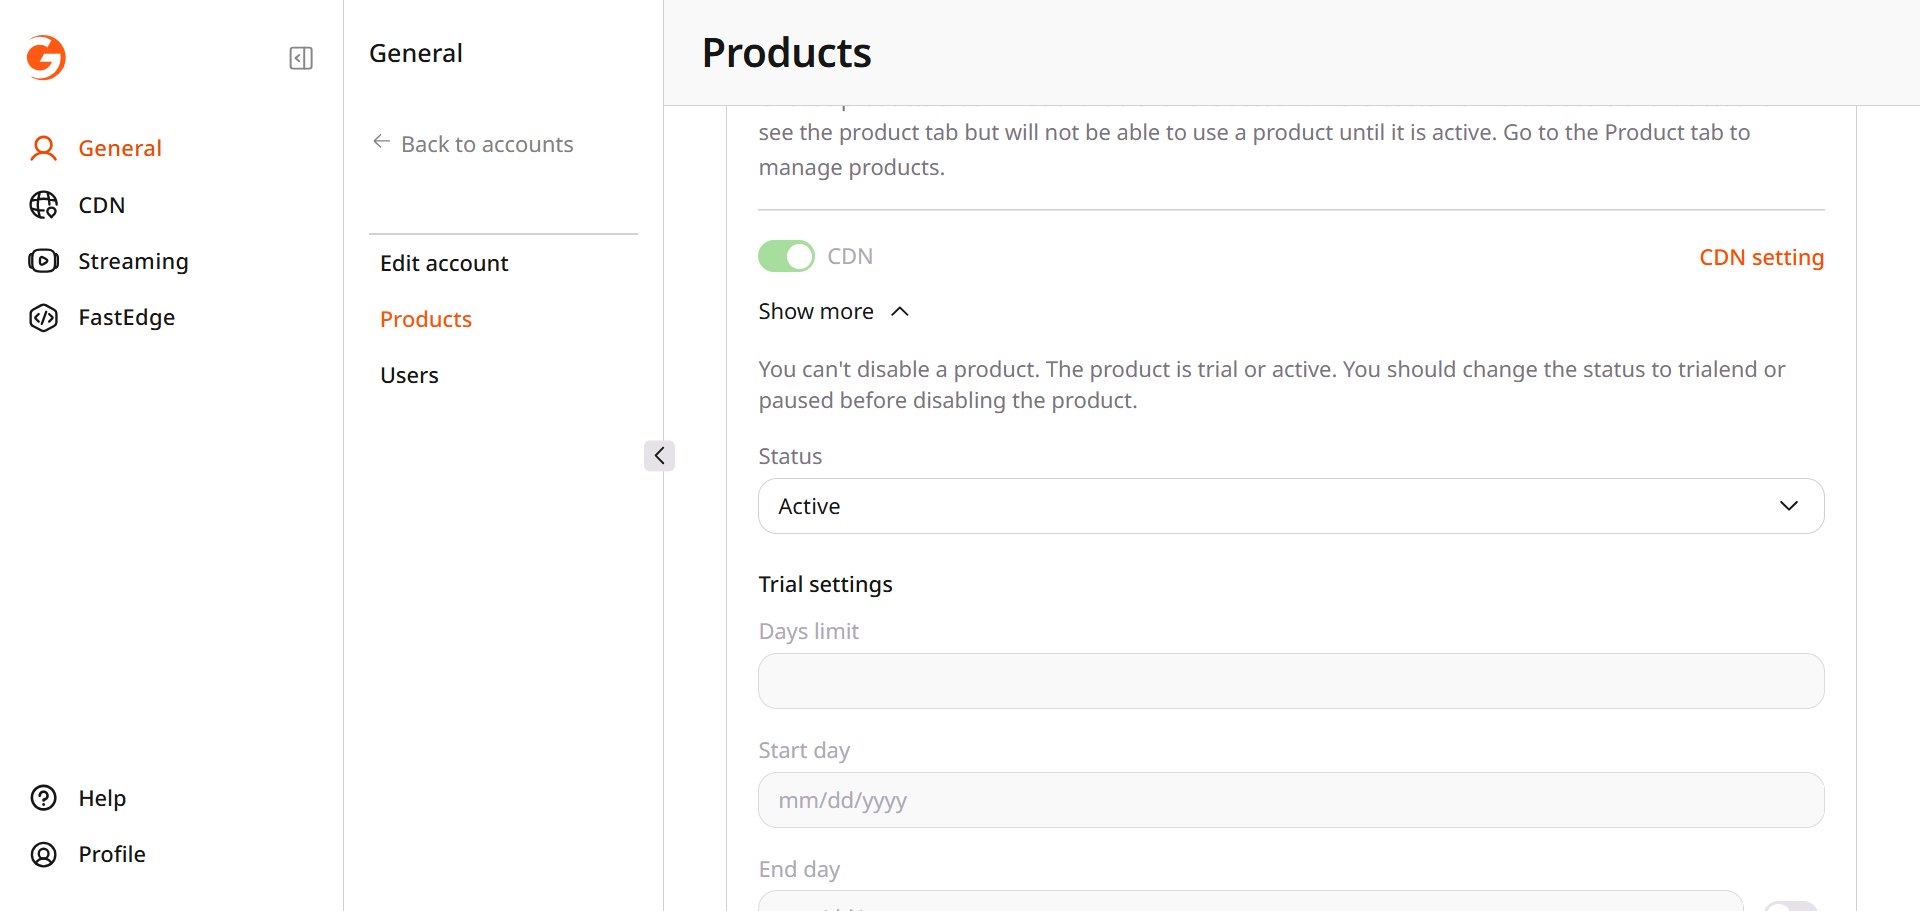Click the Start day date field
1920x911 pixels.
pyautogui.click(x=1291, y=800)
